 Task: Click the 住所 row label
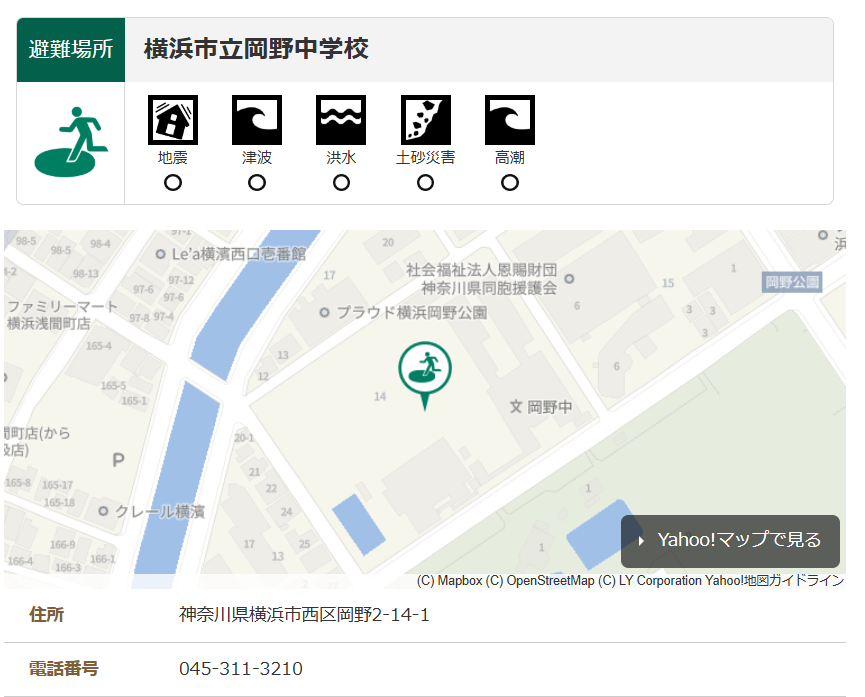click(x=47, y=615)
